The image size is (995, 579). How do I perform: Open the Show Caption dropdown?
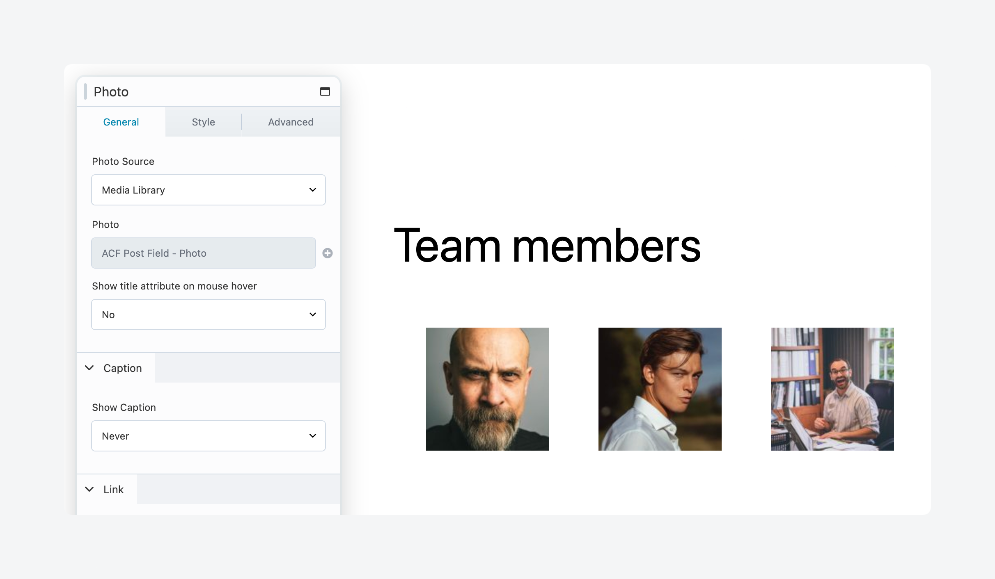[x=208, y=436]
